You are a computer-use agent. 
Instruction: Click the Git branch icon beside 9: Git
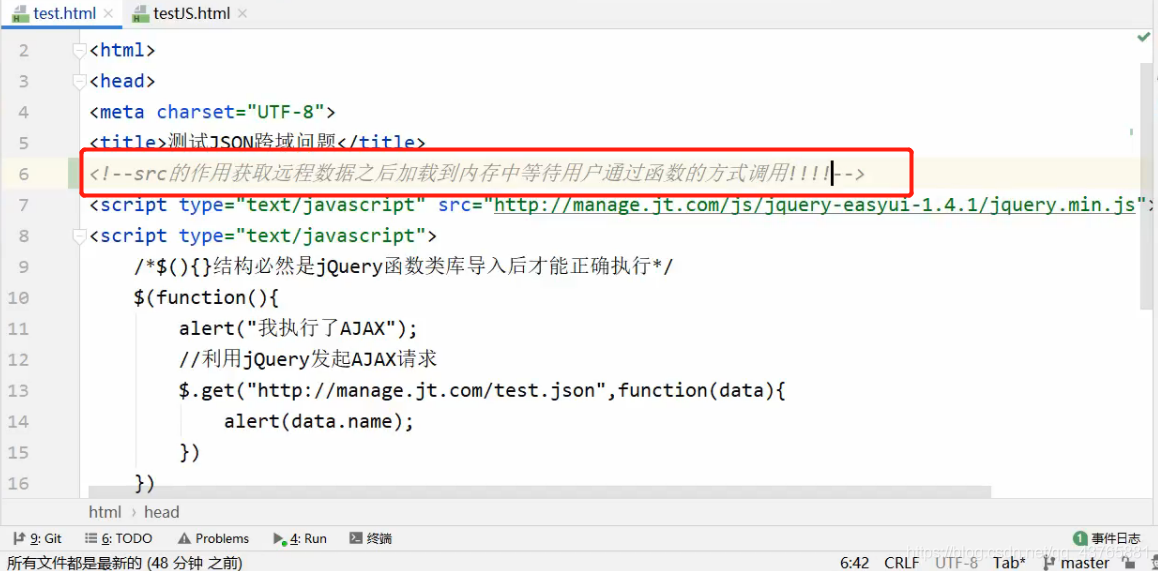(19, 538)
